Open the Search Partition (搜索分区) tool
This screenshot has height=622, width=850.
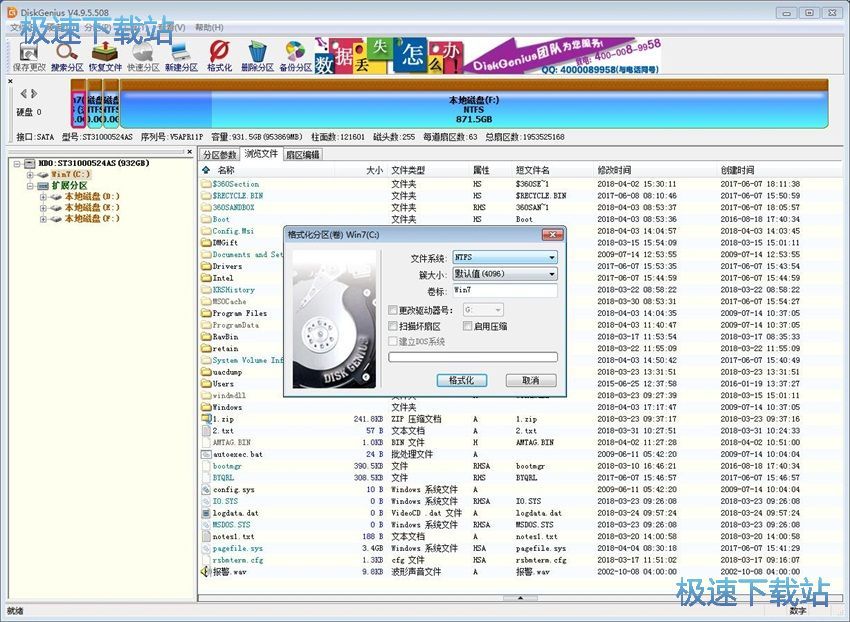[67, 57]
